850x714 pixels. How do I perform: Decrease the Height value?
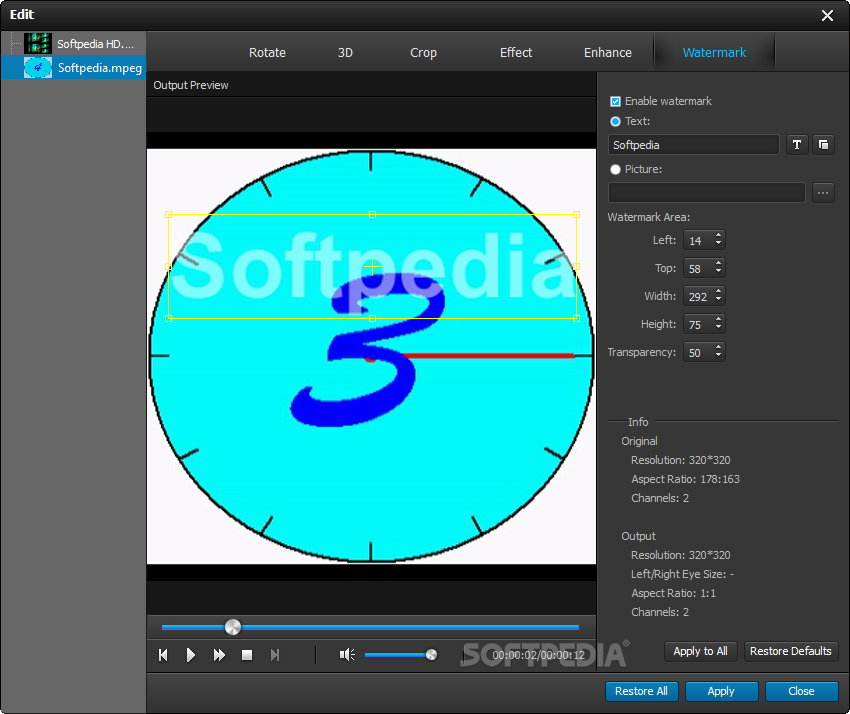pos(718,328)
